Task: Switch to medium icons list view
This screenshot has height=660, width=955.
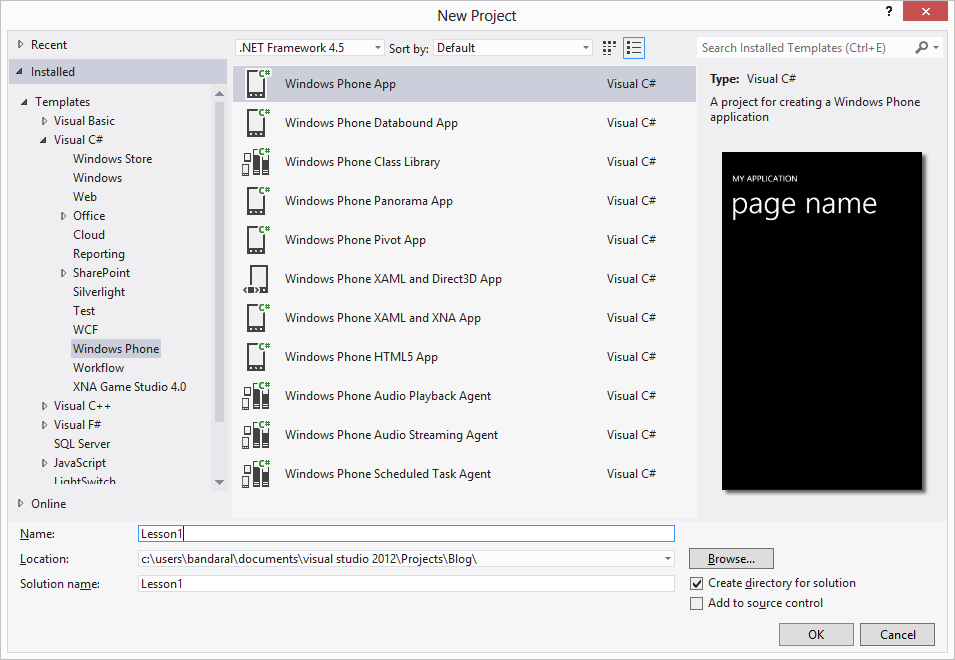Action: [x=634, y=48]
